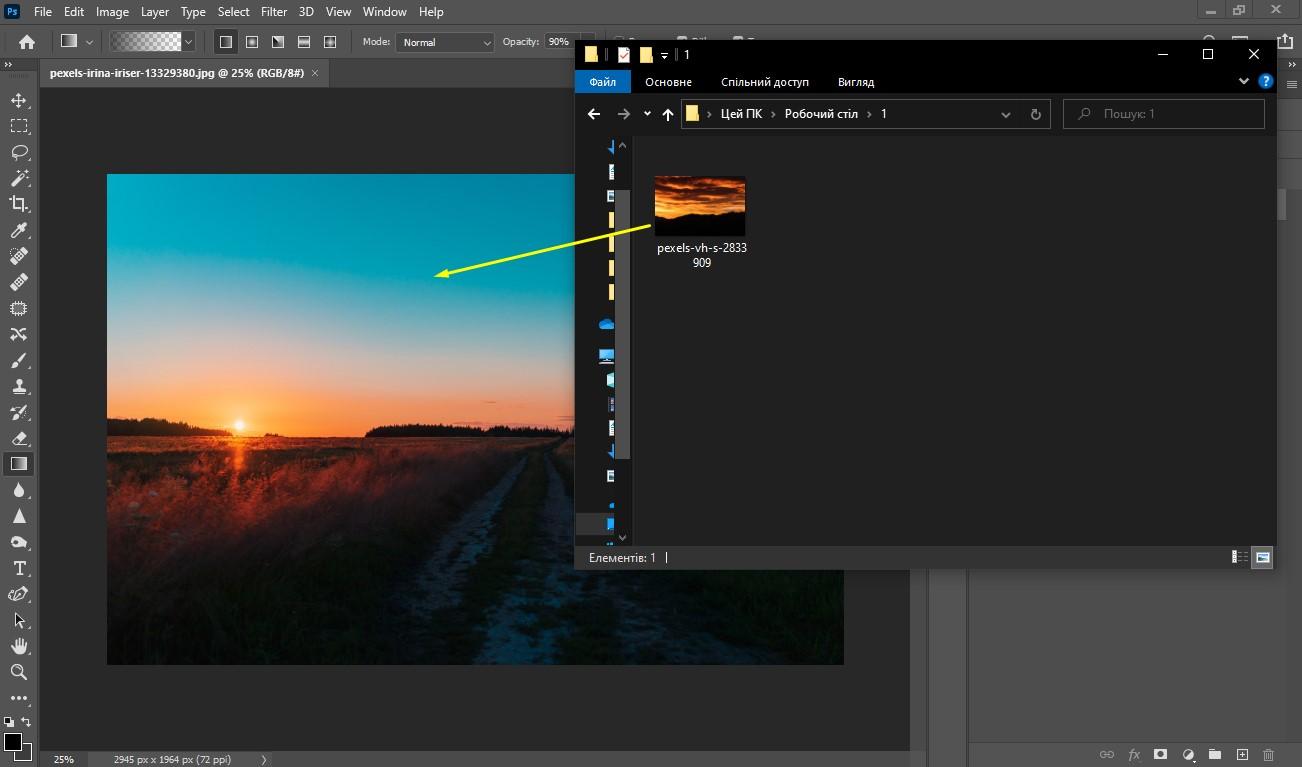This screenshot has width=1302, height=767.
Task: Expand the Photoshop toolbar double arrow
Action: tap(9, 64)
